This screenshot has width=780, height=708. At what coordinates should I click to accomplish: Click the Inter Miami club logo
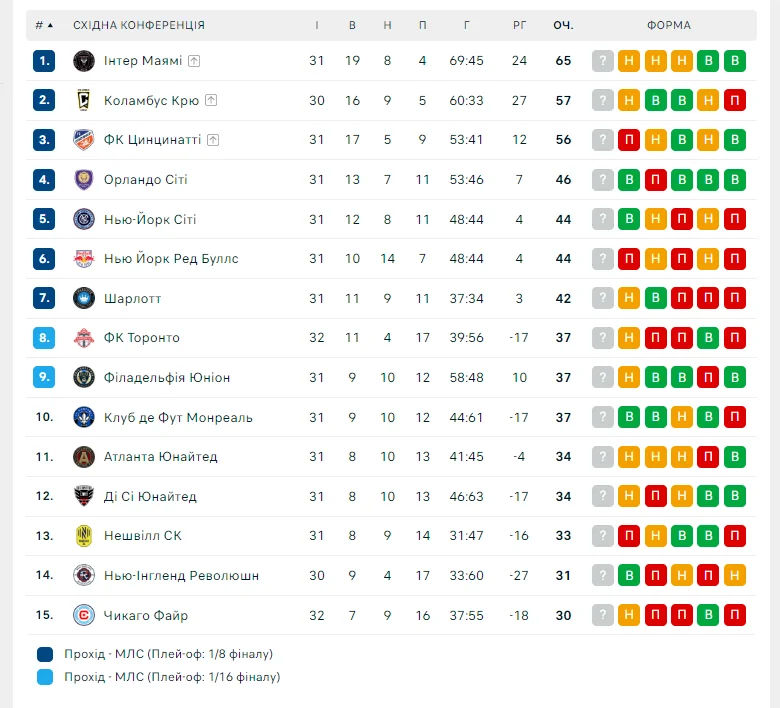[x=84, y=61]
